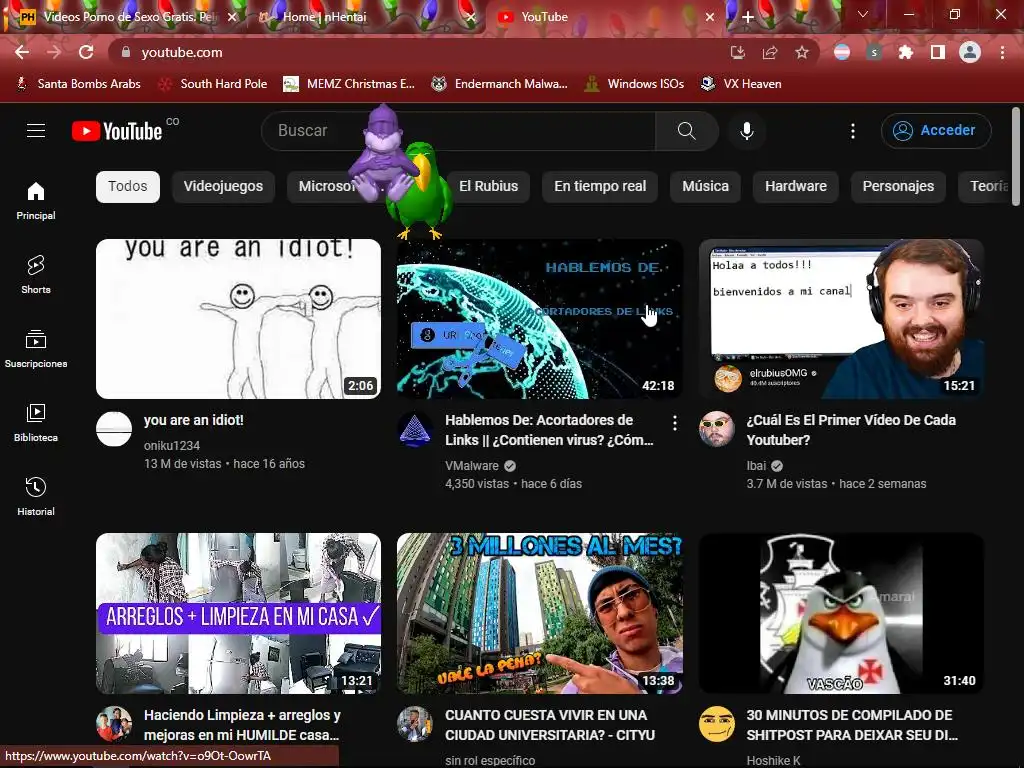Open the browser extensions puzzle icon
The width and height of the screenshot is (1024, 768).
pos(905,52)
